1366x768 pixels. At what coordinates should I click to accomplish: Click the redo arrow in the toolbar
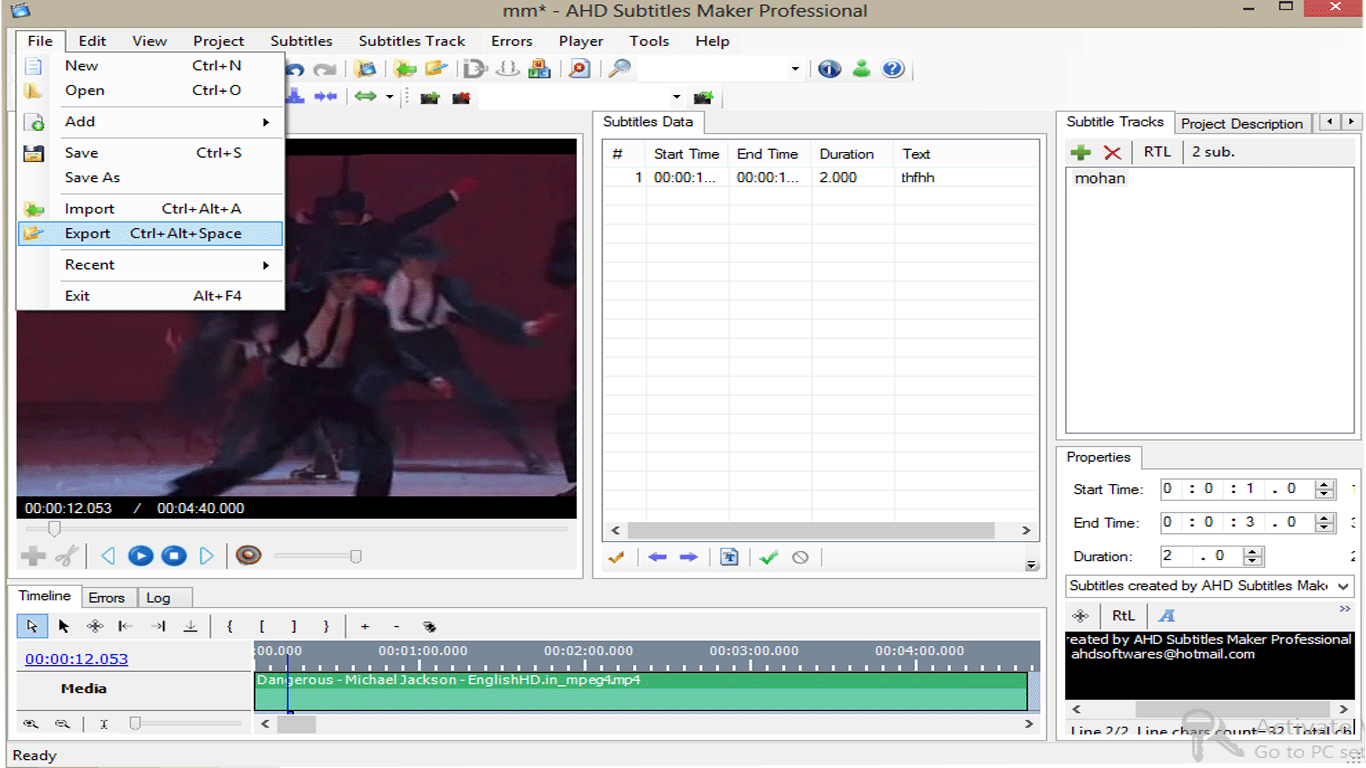point(324,69)
